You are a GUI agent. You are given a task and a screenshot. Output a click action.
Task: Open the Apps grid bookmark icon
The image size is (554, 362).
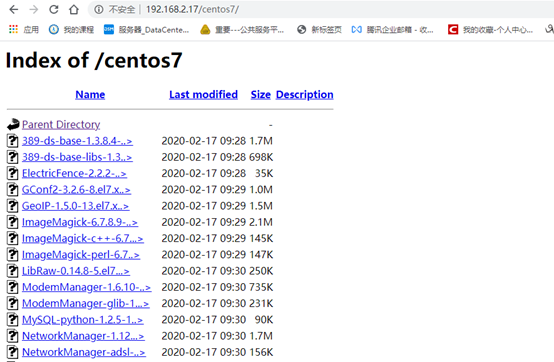pos(13,29)
